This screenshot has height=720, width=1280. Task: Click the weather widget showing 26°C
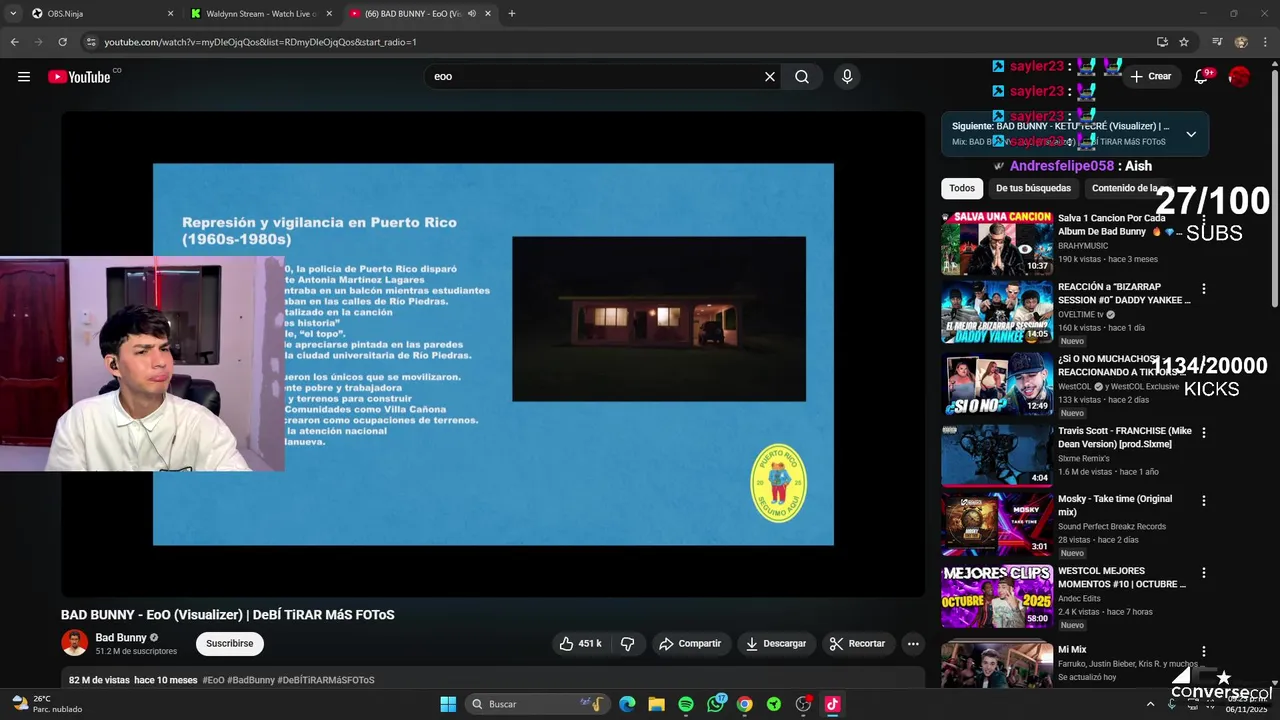click(x=46, y=704)
